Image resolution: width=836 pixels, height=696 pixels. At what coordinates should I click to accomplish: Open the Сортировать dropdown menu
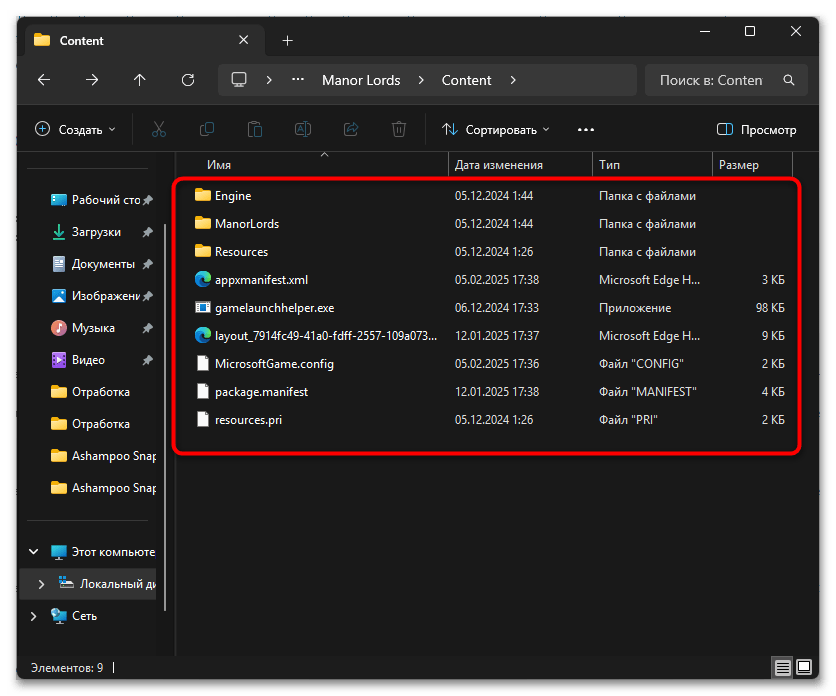(495, 130)
